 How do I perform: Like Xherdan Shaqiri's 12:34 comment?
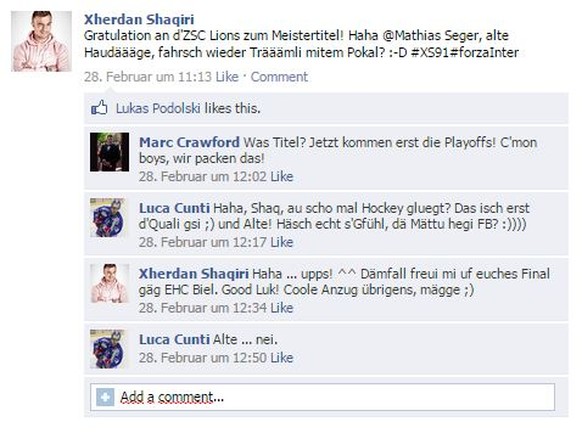pos(282,308)
